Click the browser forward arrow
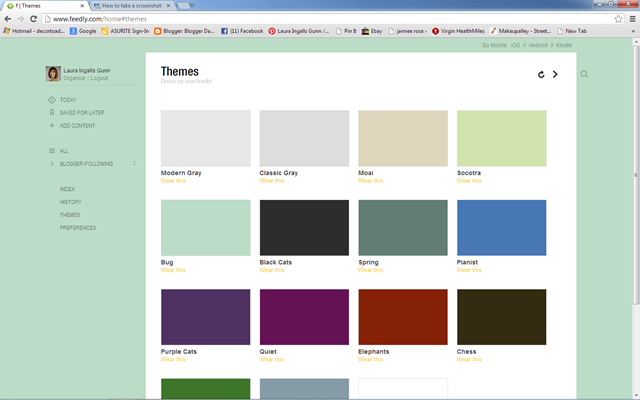 click(x=20, y=19)
